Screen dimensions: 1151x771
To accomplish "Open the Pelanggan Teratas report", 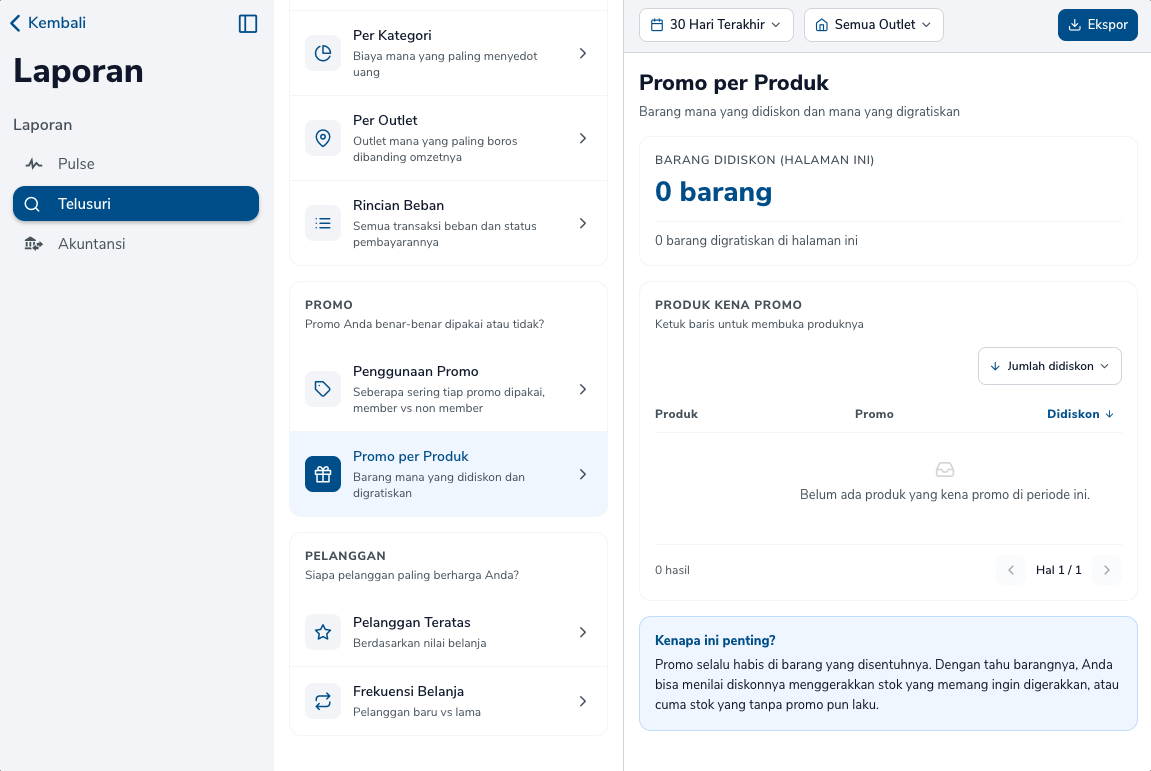I will [449, 632].
